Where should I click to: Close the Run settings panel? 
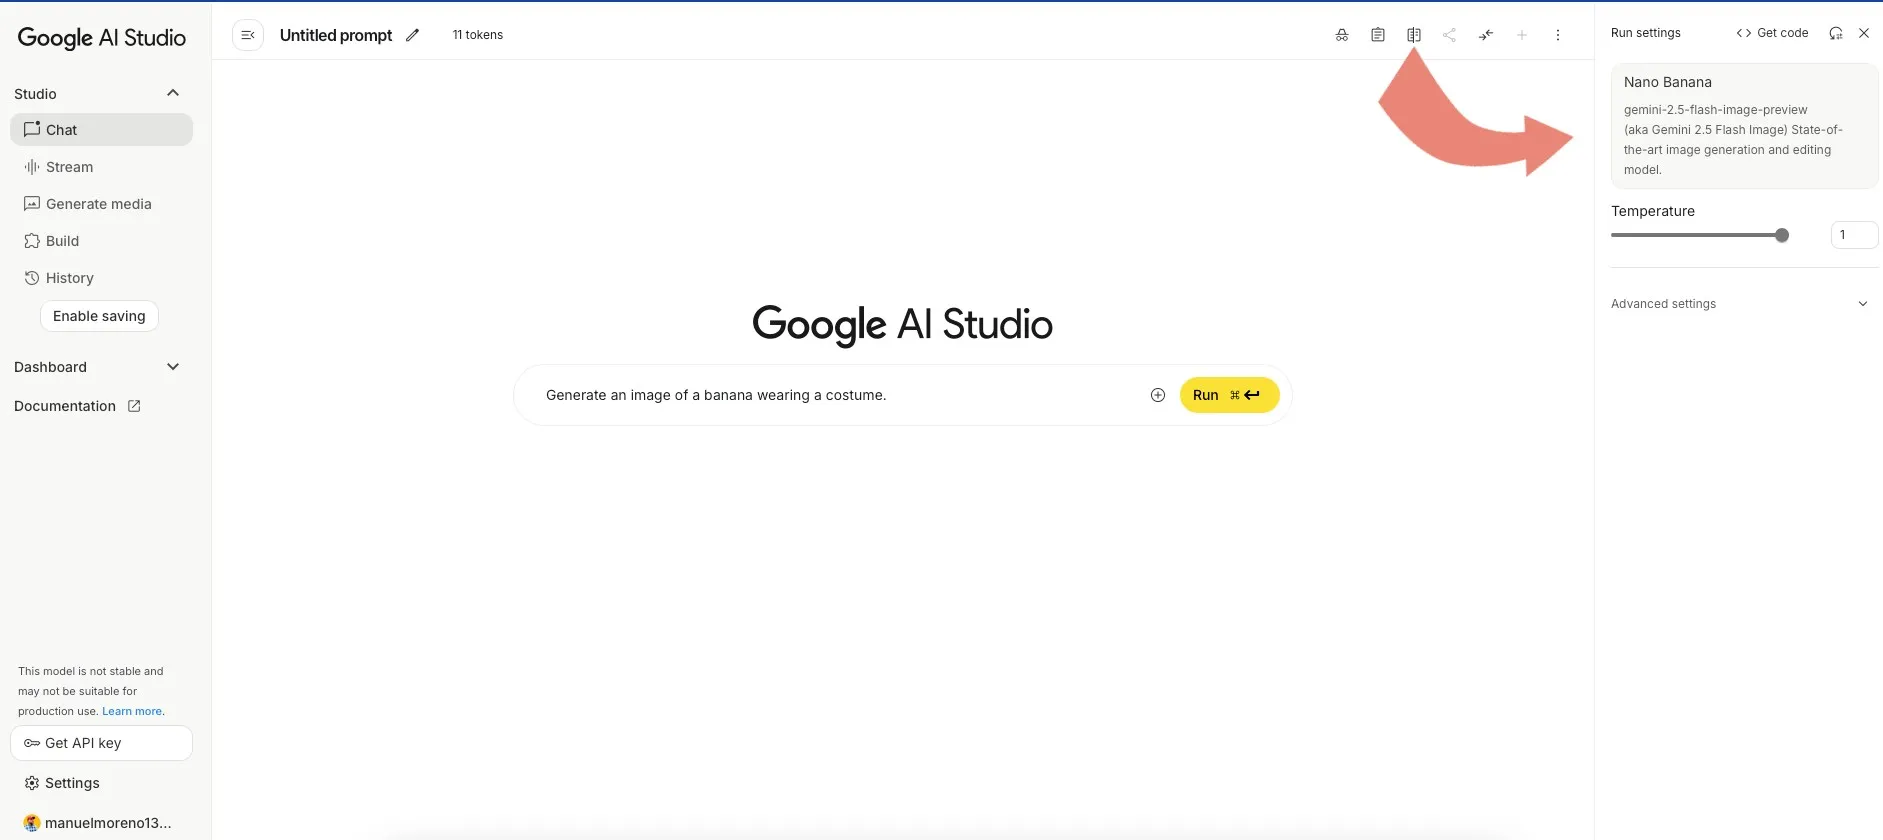1864,33
